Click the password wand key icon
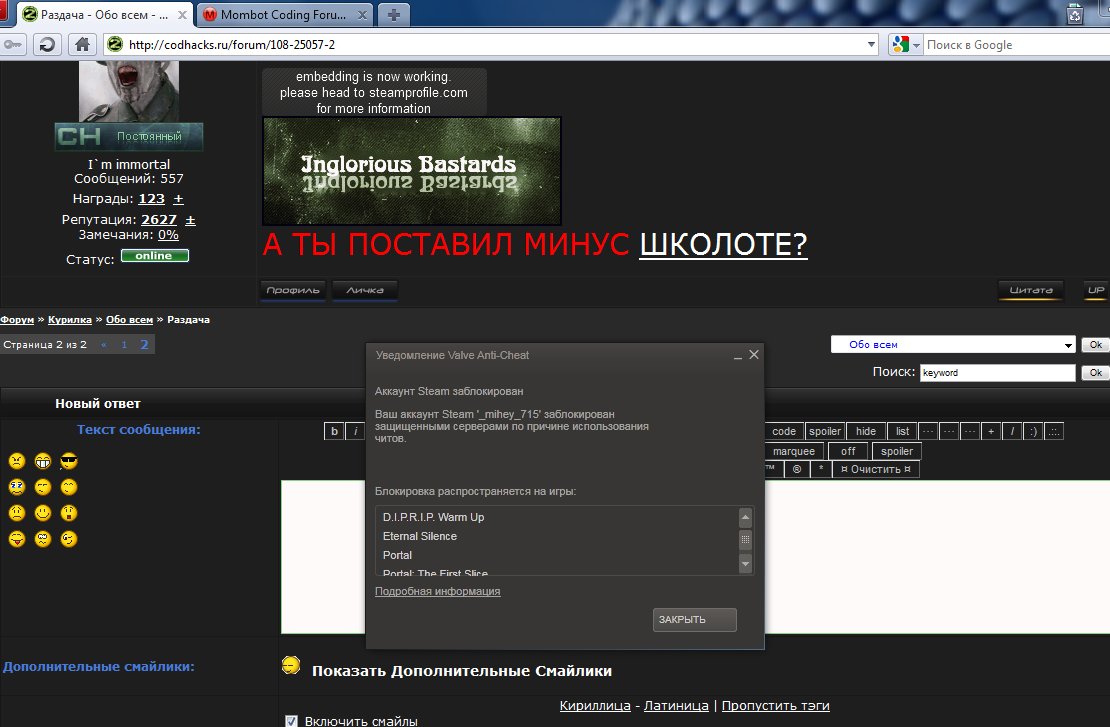 click(x=13, y=45)
